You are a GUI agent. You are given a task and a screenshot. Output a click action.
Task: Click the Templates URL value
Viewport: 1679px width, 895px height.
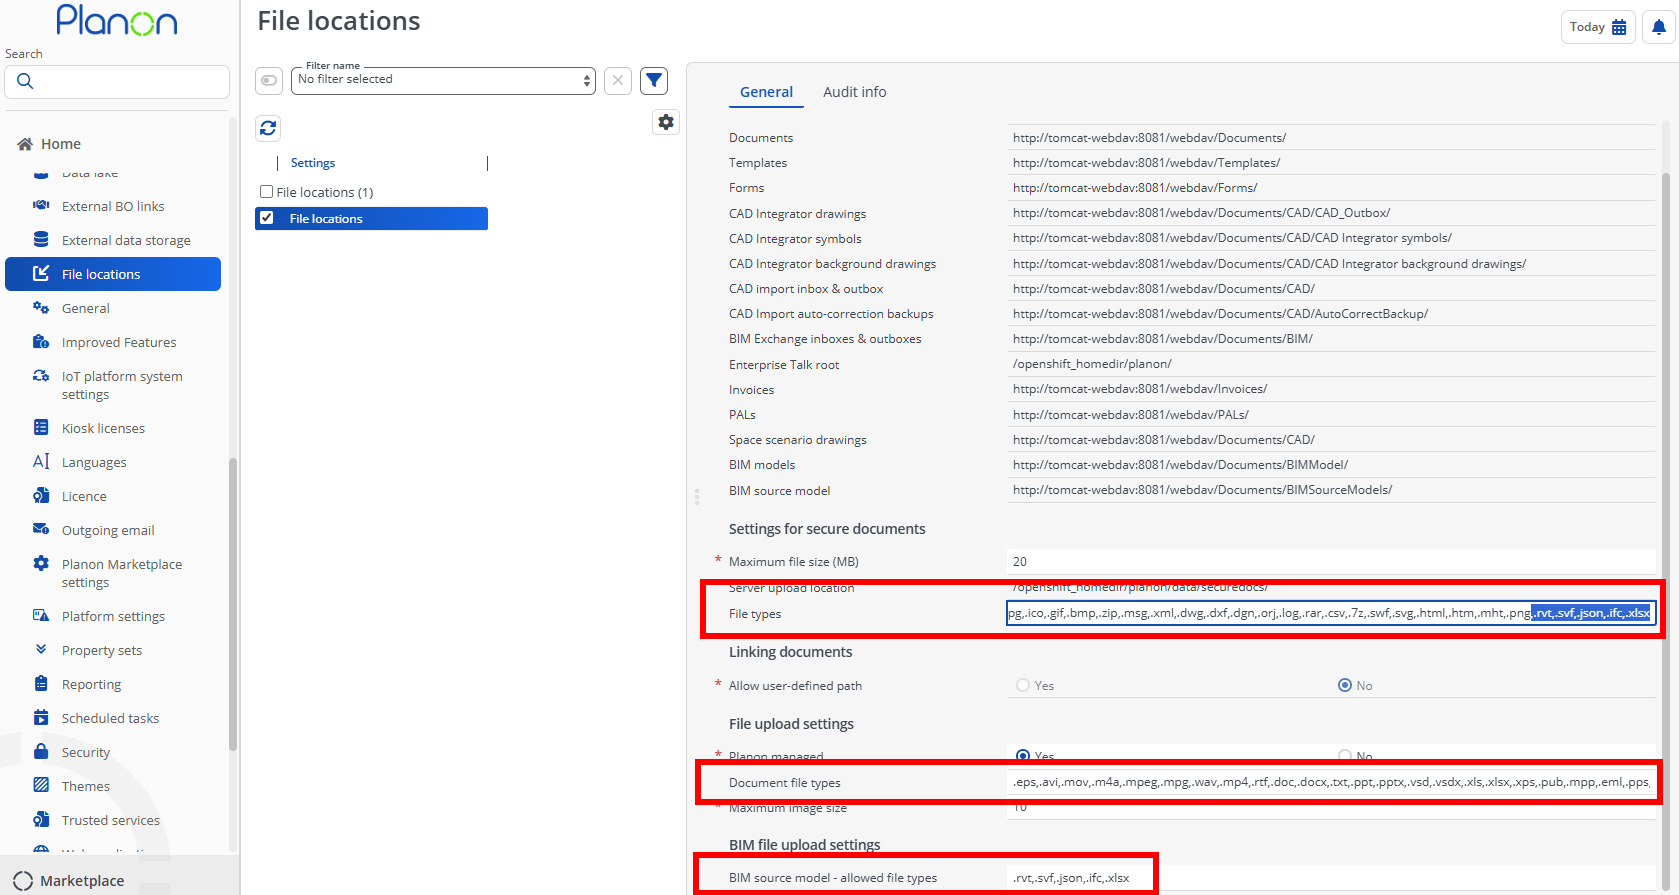click(1146, 163)
